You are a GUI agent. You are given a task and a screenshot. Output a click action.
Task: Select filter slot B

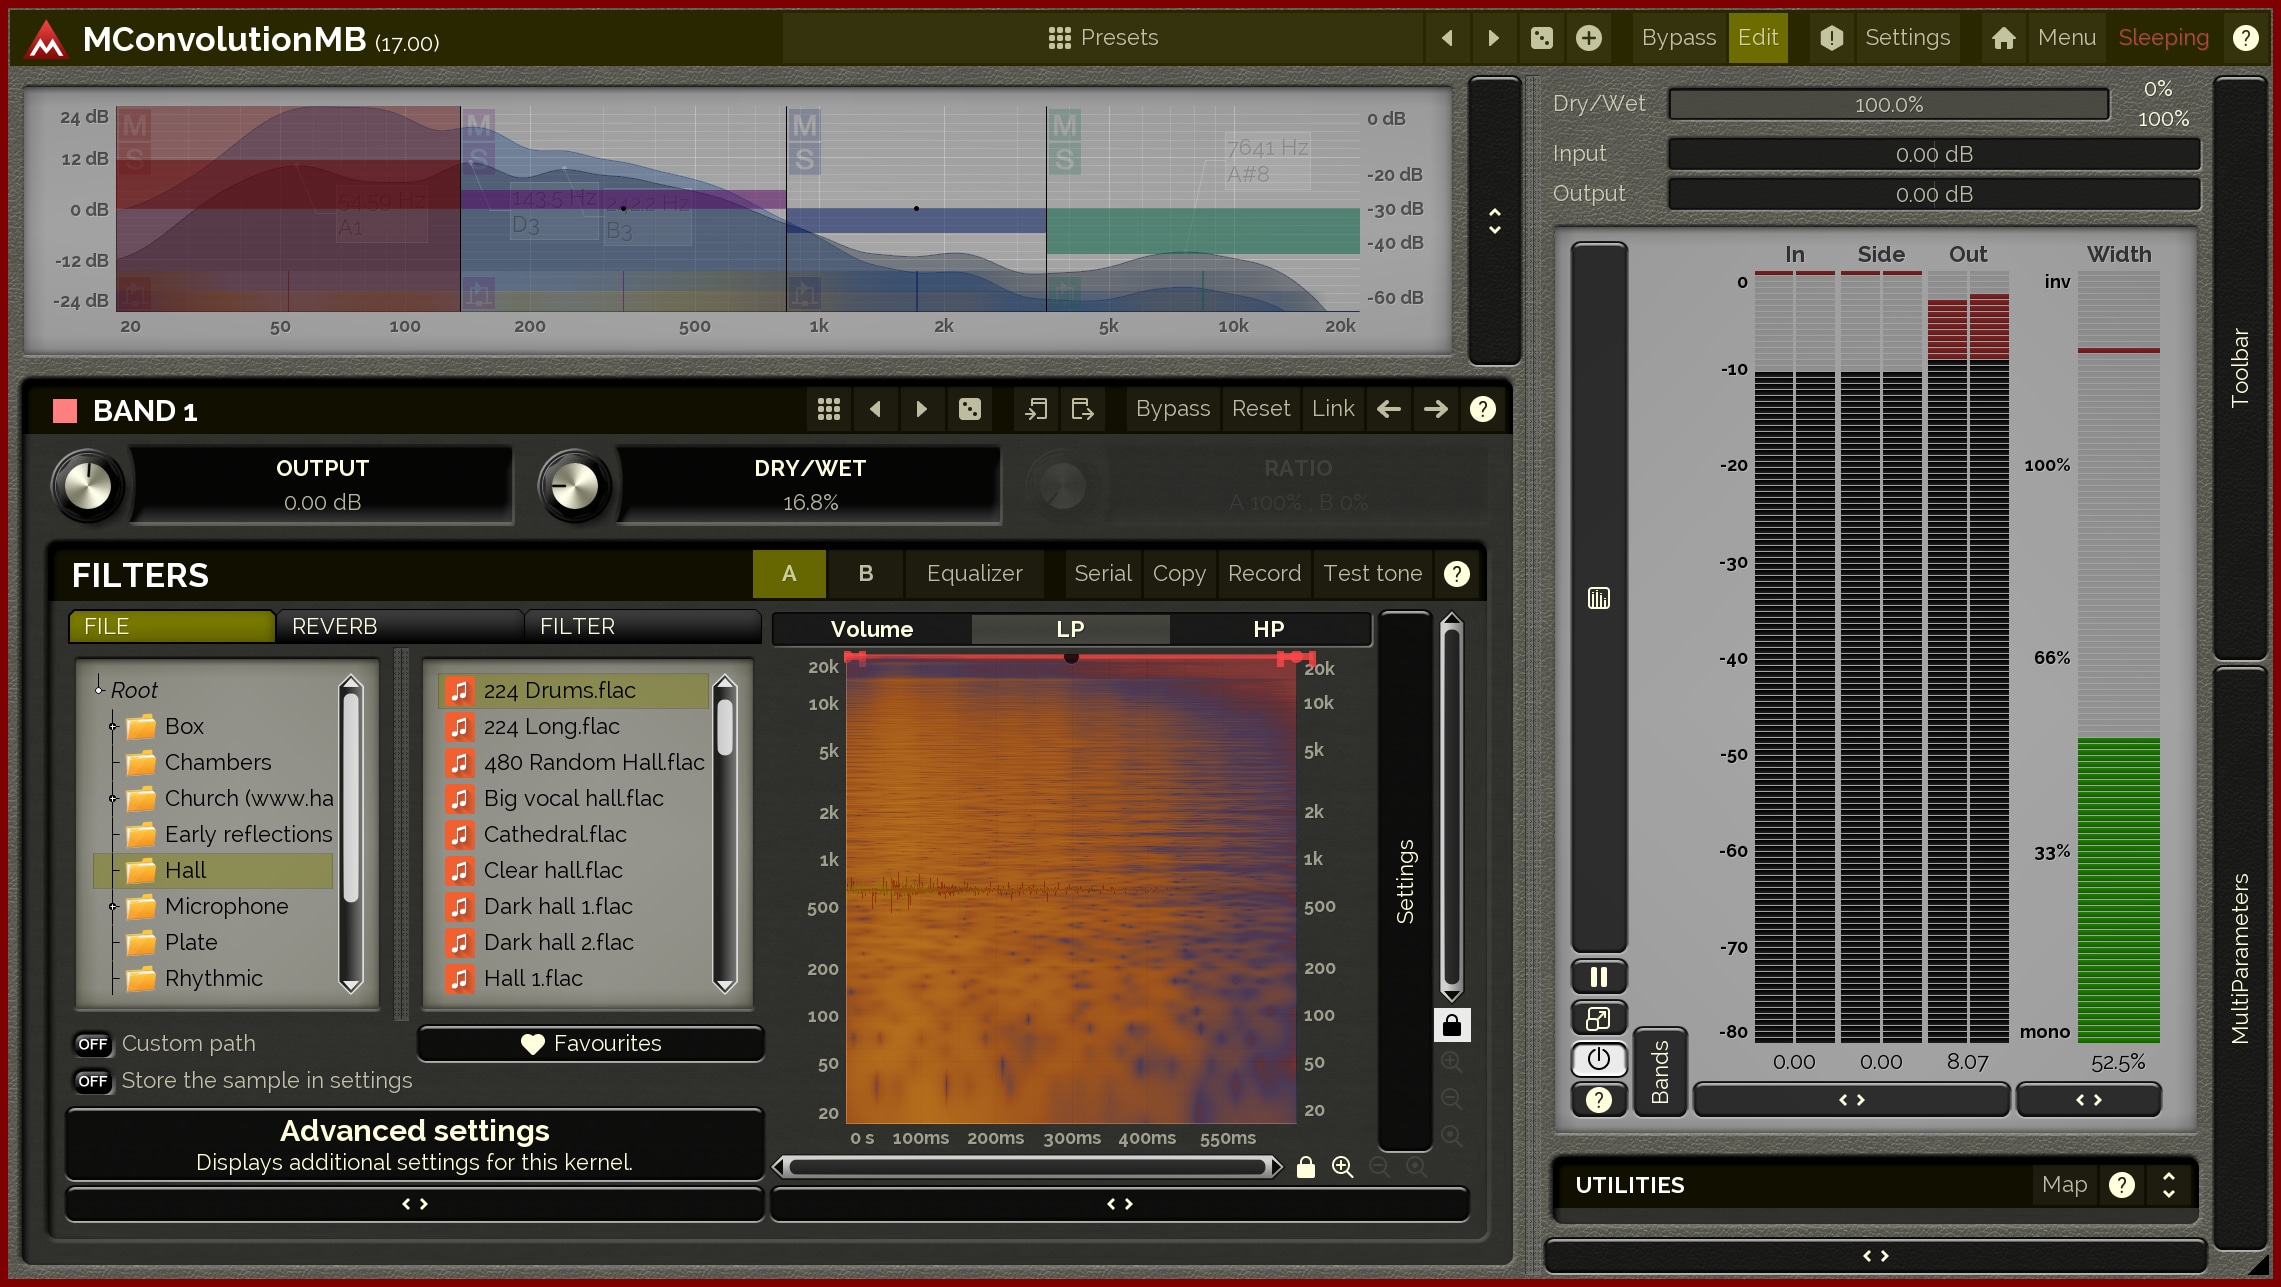865,574
